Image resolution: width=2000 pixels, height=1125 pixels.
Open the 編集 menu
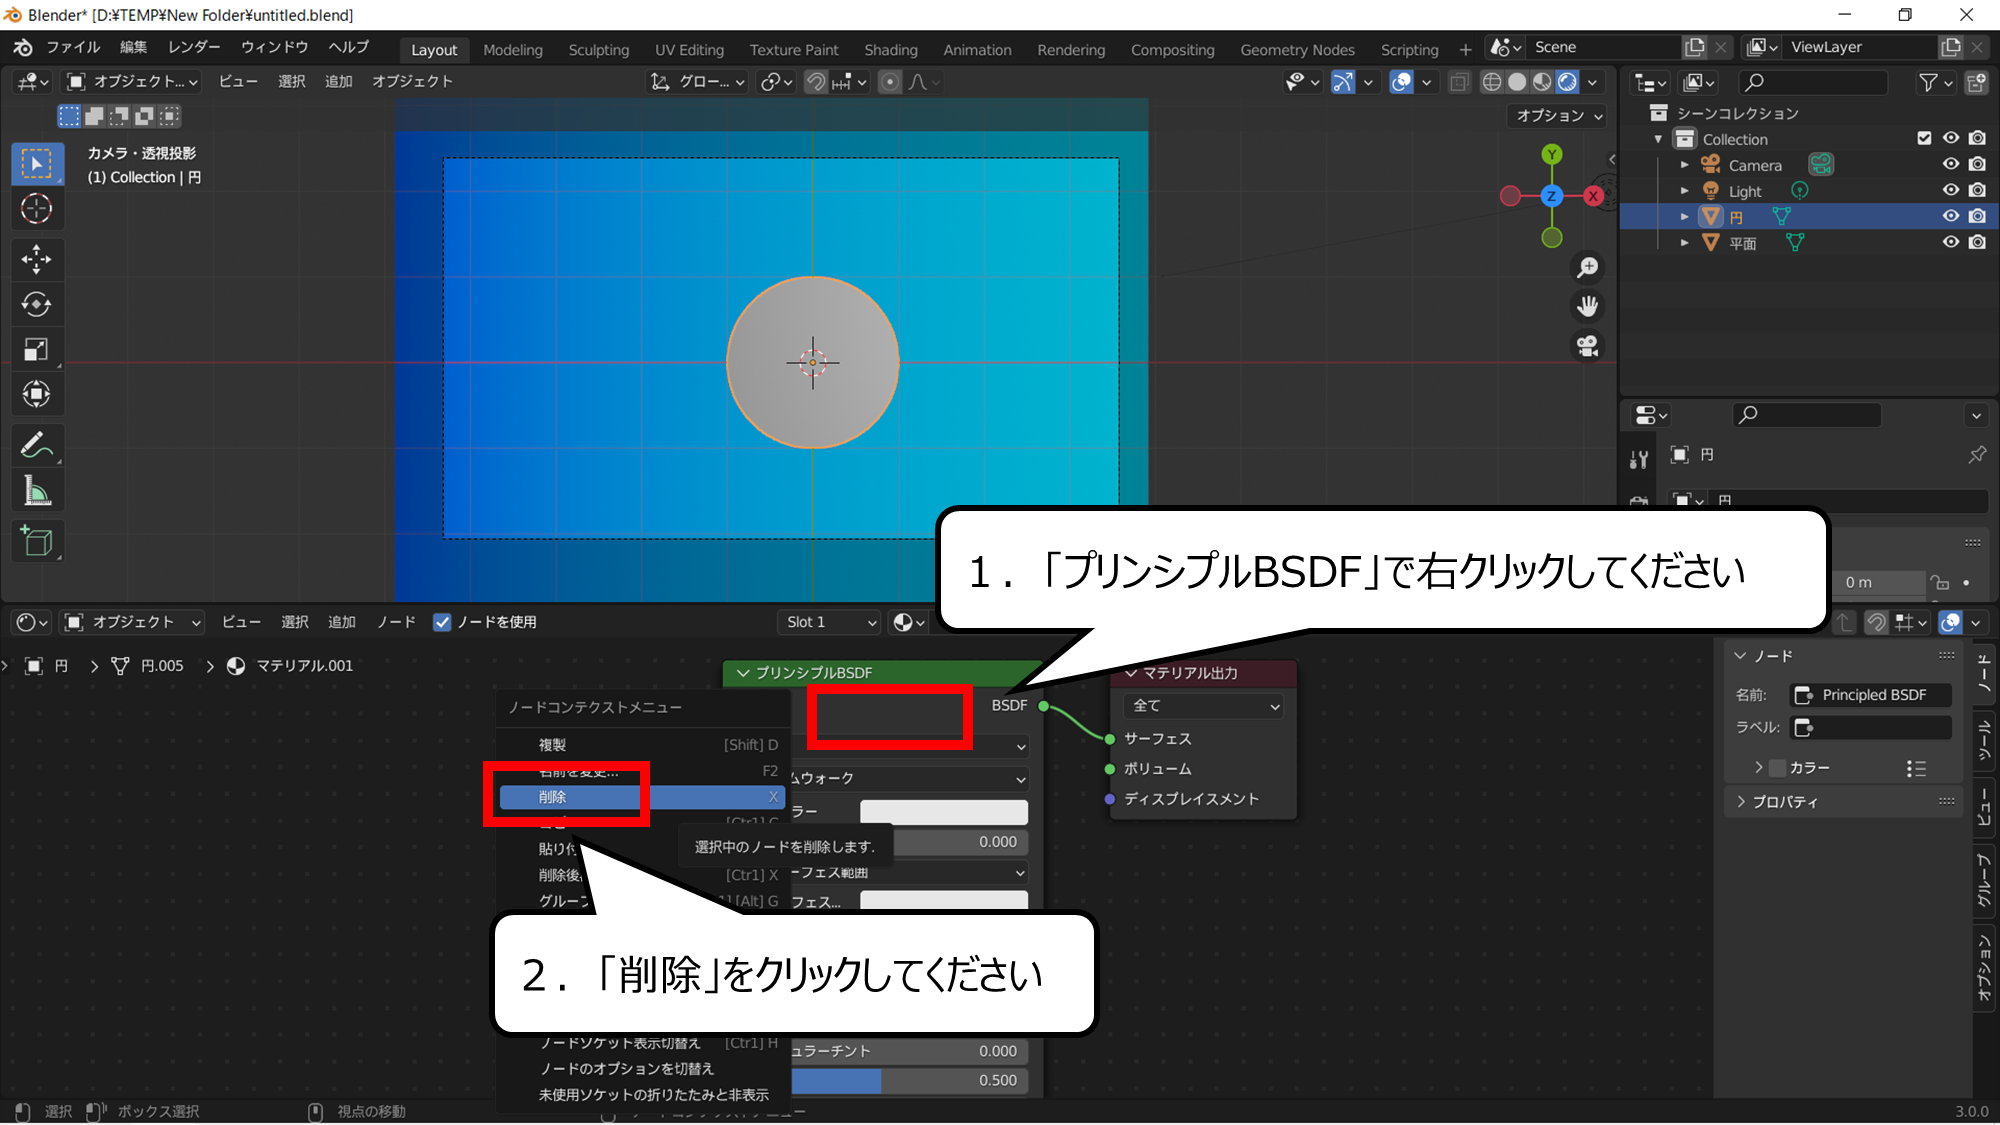[133, 48]
